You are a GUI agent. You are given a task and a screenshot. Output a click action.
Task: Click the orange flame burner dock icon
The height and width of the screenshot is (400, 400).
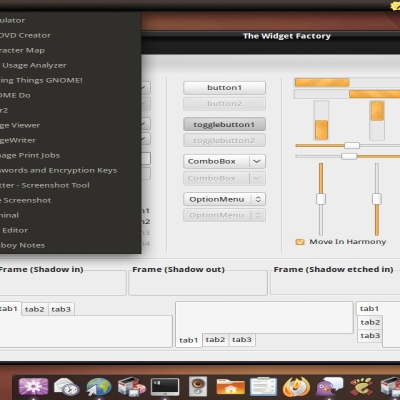pos(296,387)
